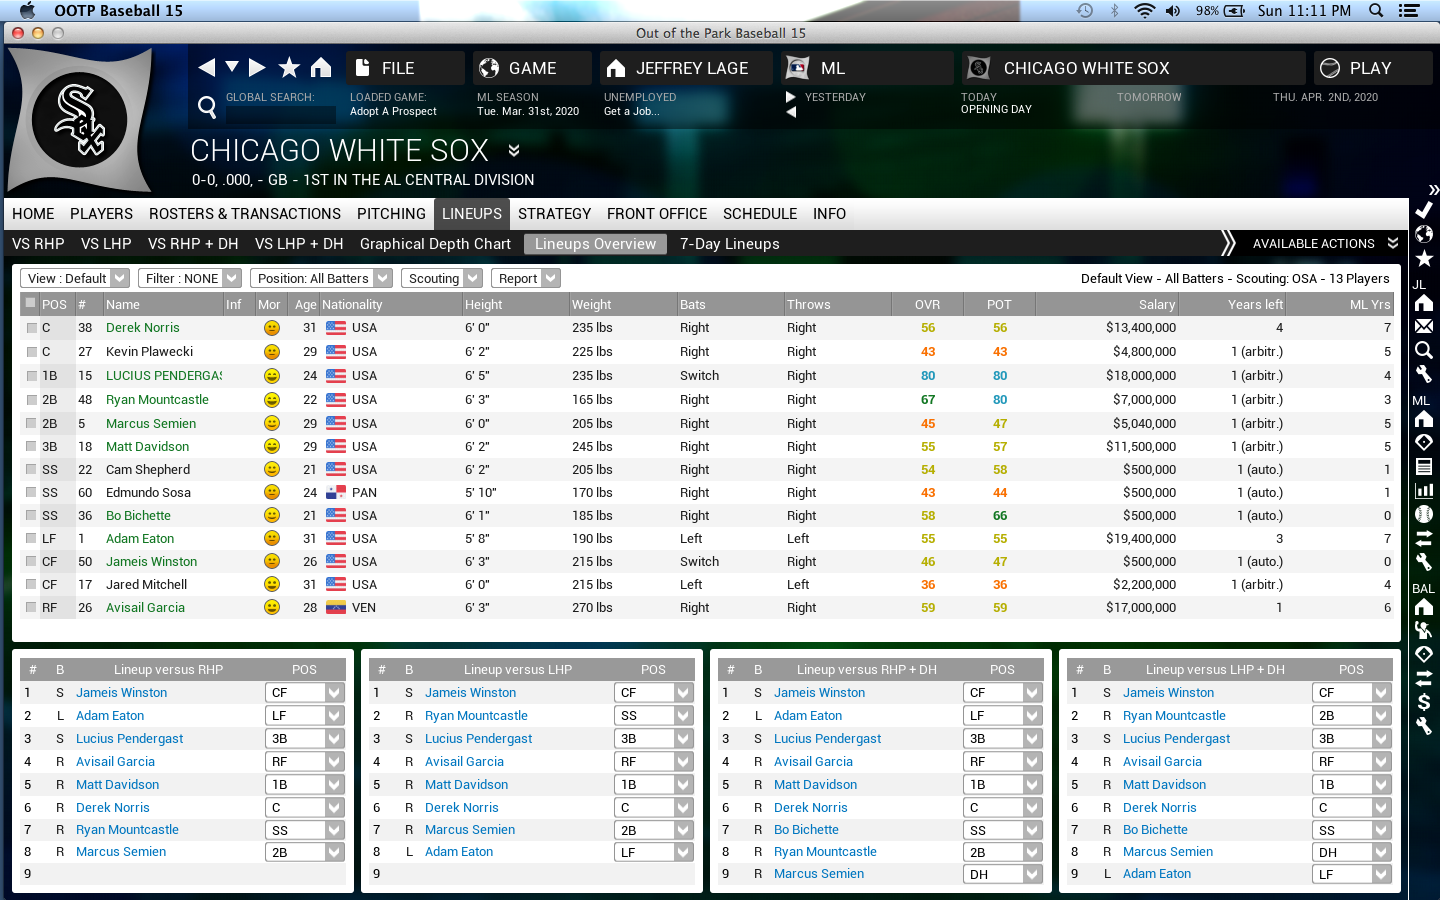Open the Position: All Batters dropdown
1440x900 pixels.
pyautogui.click(x=320, y=278)
